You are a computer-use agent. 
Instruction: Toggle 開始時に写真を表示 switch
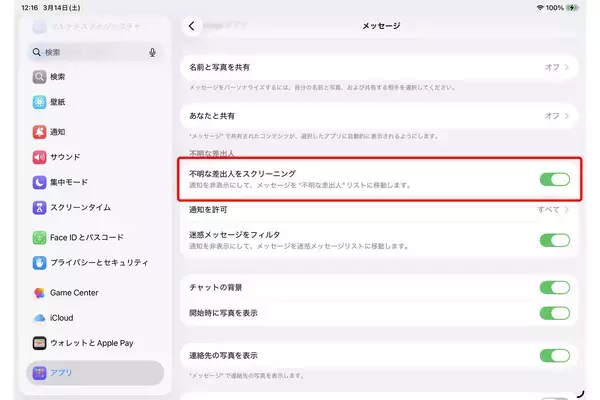point(555,313)
